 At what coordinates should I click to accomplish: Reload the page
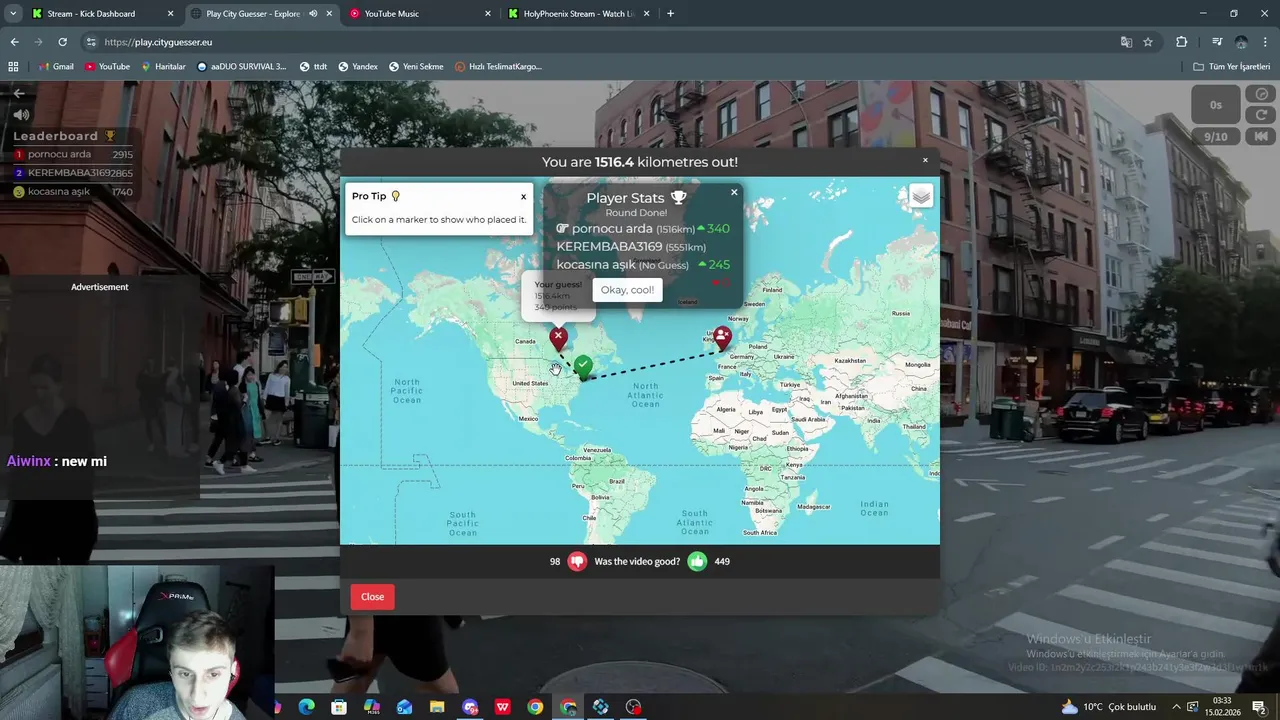click(x=62, y=42)
